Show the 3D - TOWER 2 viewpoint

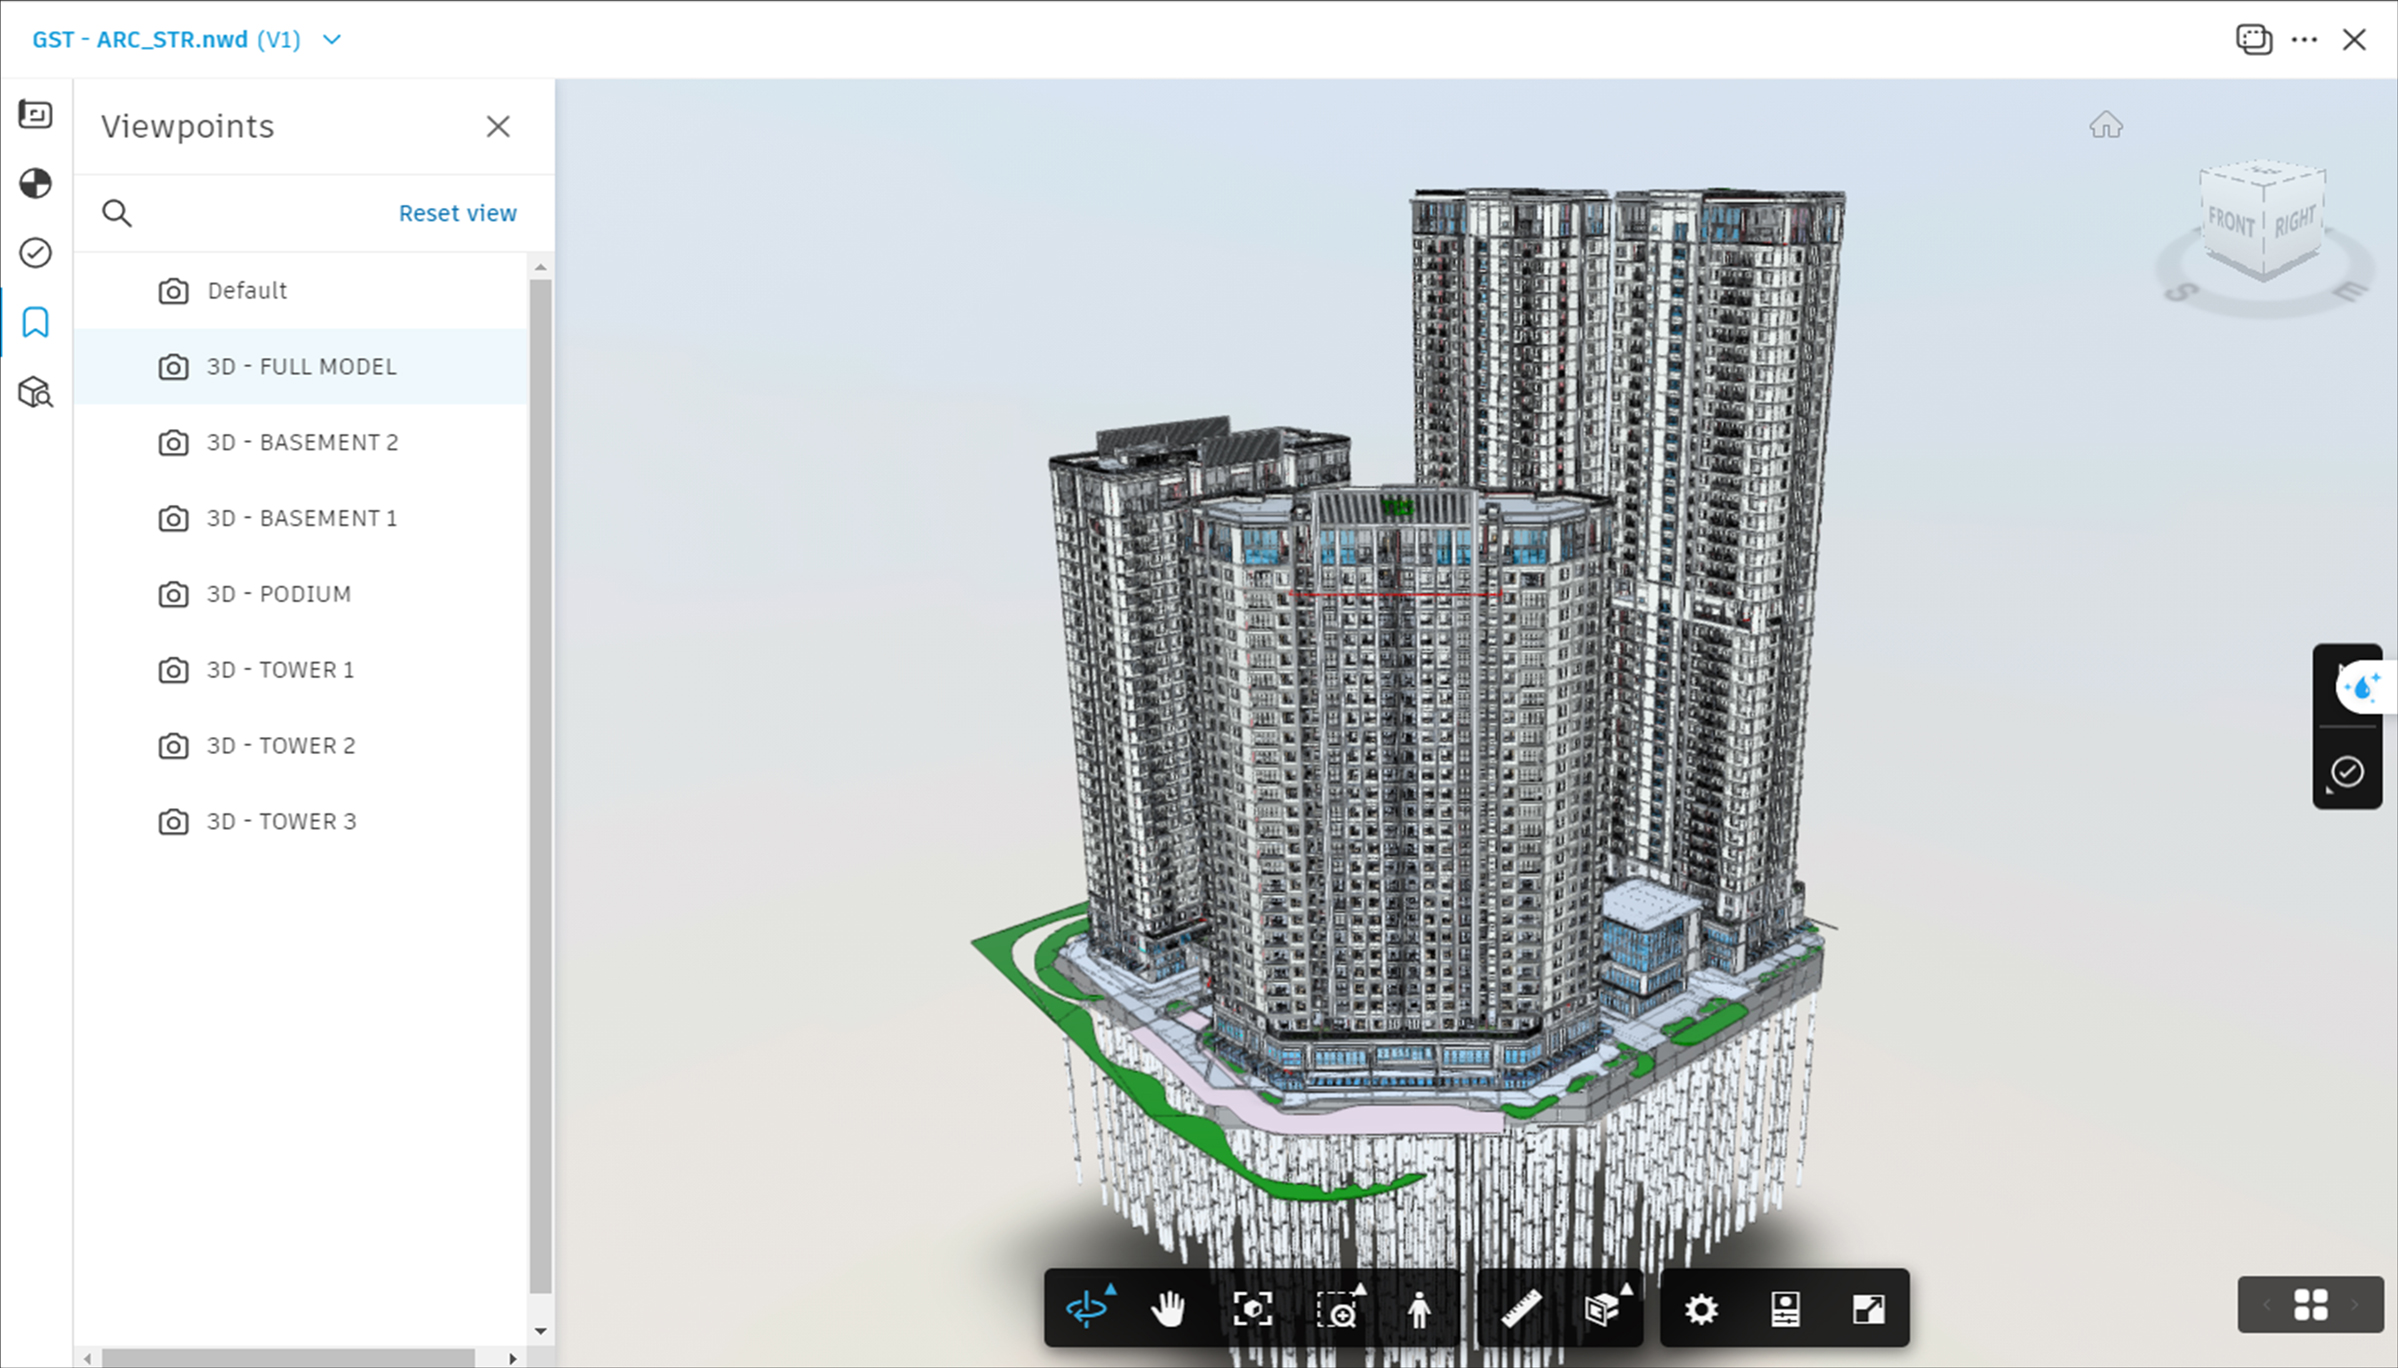[301, 746]
